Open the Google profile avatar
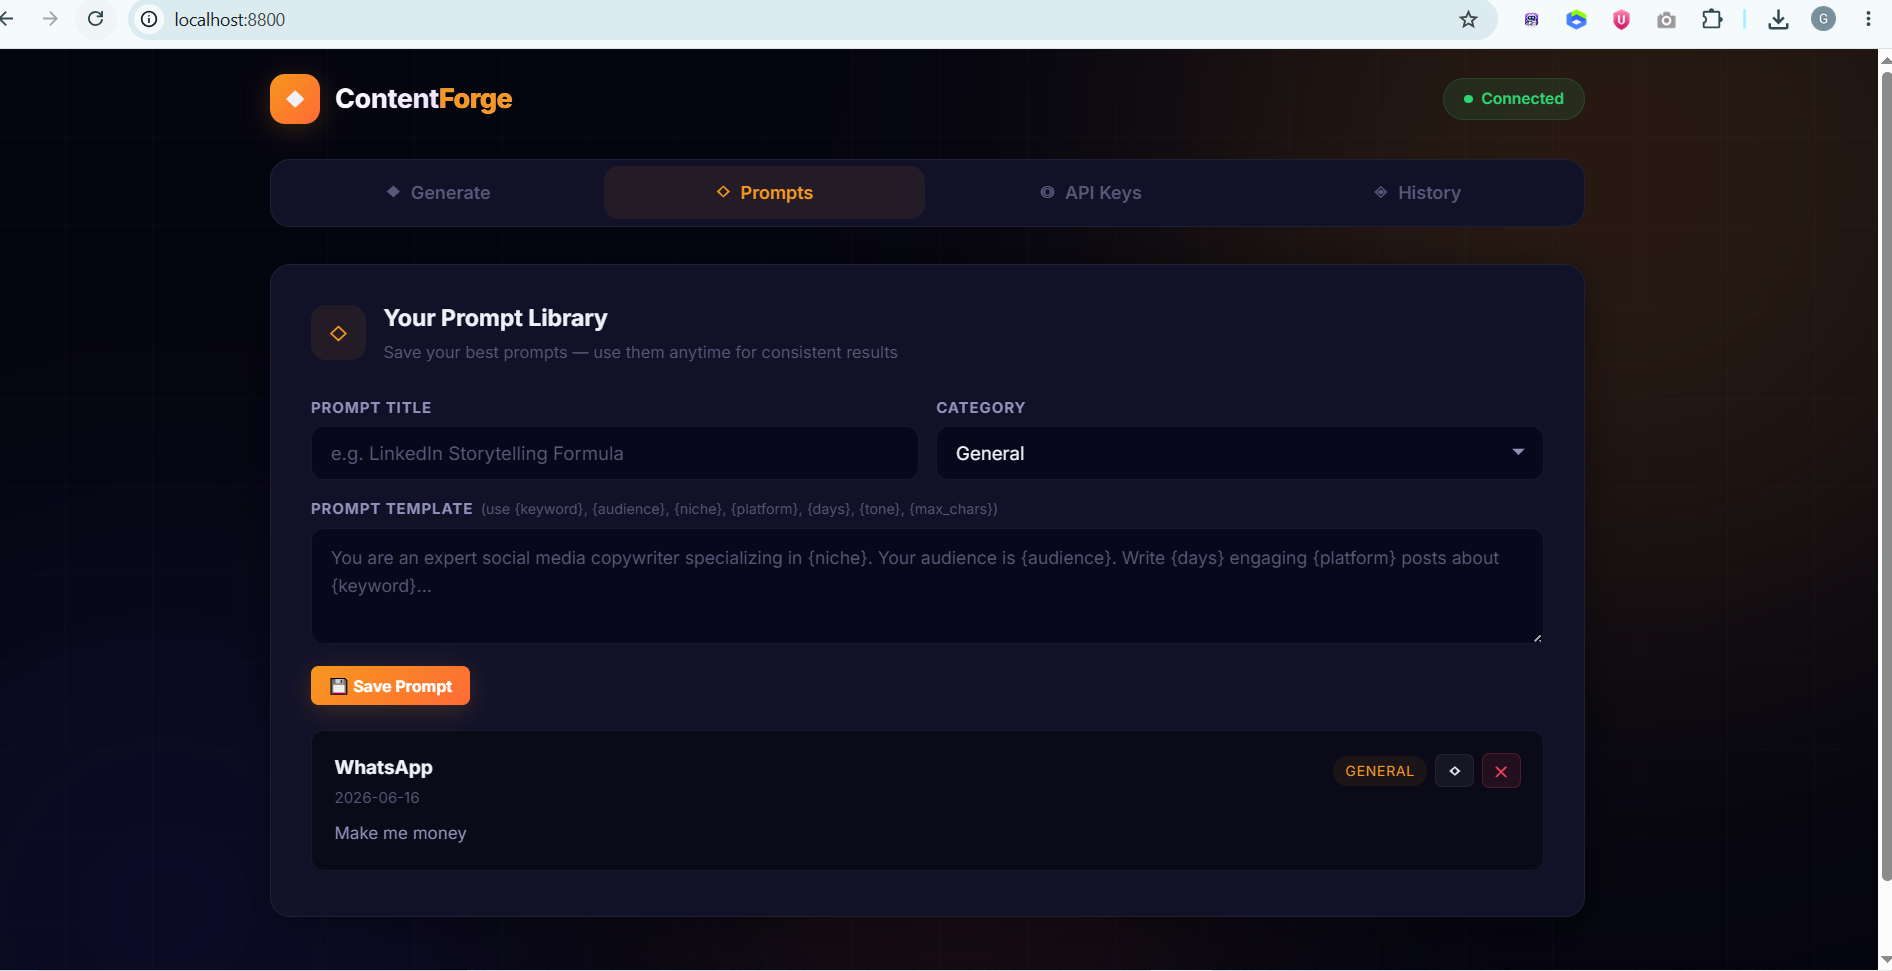This screenshot has height=971, width=1892. coord(1823,19)
